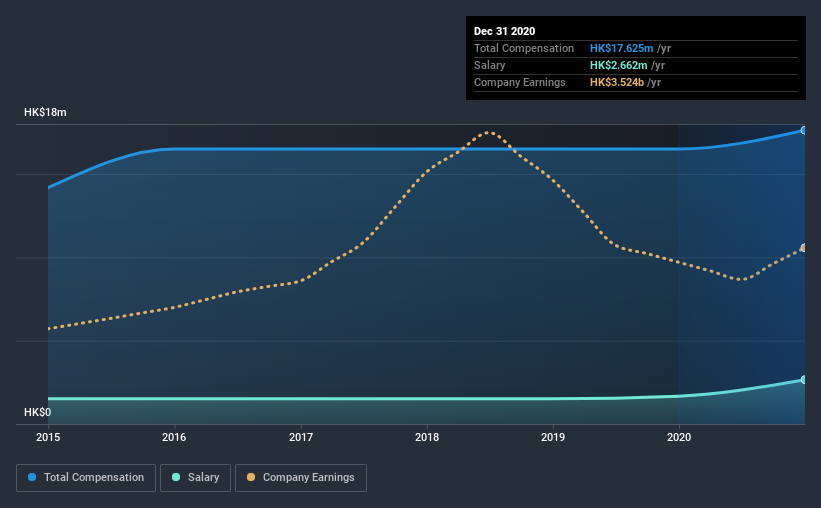The height and width of the screenshot is (508, 821).
Task: Click the blue dot in Total Compensation legend
Action: point(32,477)
